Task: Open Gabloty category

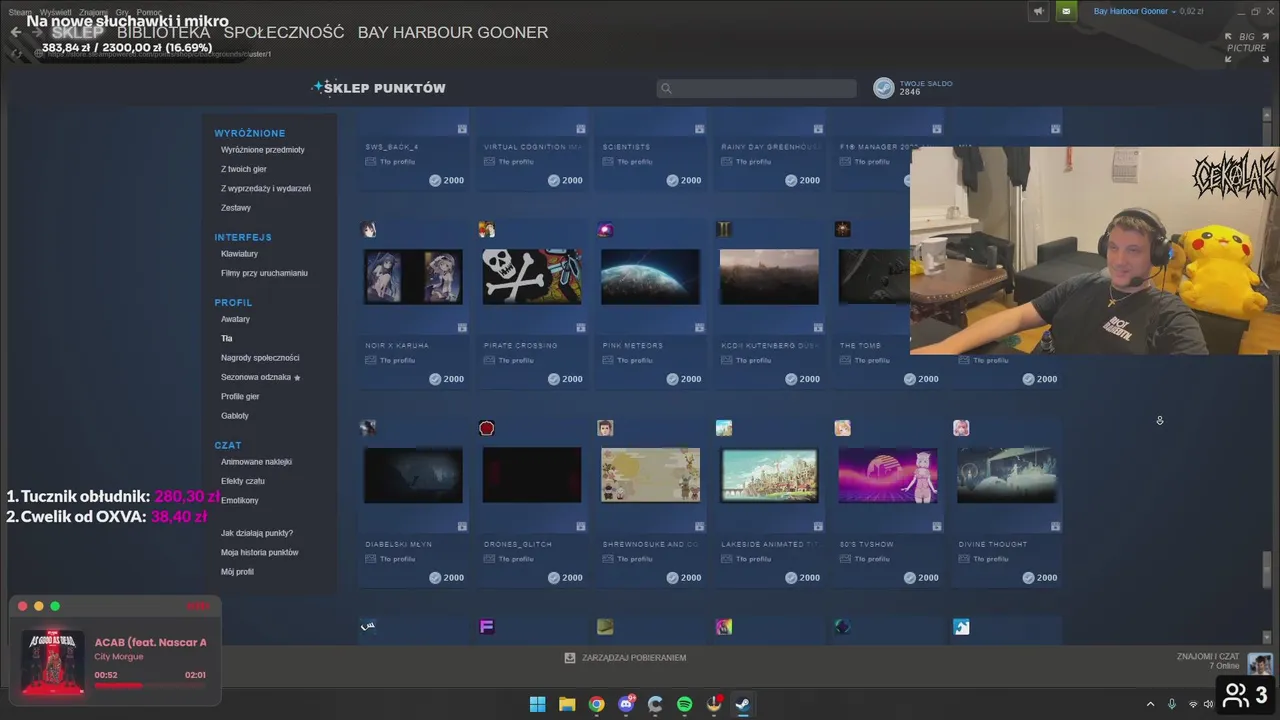Action: [x=235, y=416]
